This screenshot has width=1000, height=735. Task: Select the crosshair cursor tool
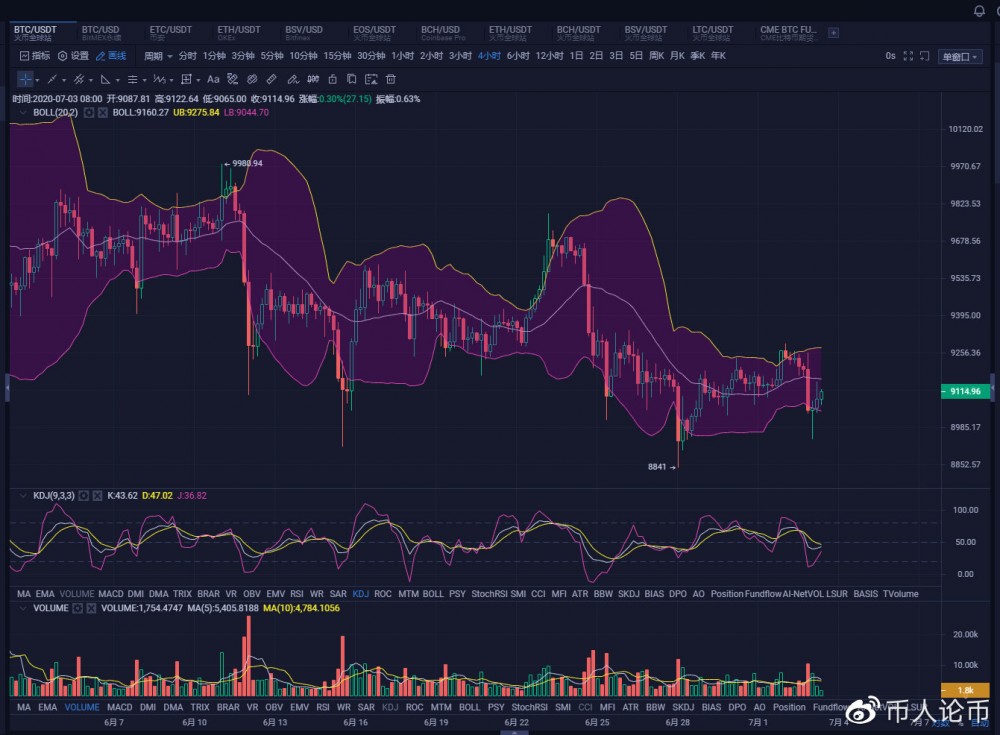pyautogui.click(x=25, y=79)
